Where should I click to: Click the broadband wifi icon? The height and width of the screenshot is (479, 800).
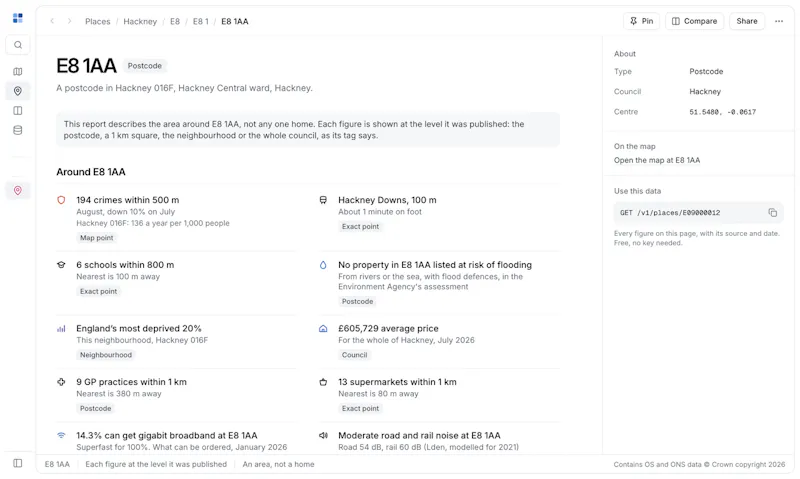point(61,436)
